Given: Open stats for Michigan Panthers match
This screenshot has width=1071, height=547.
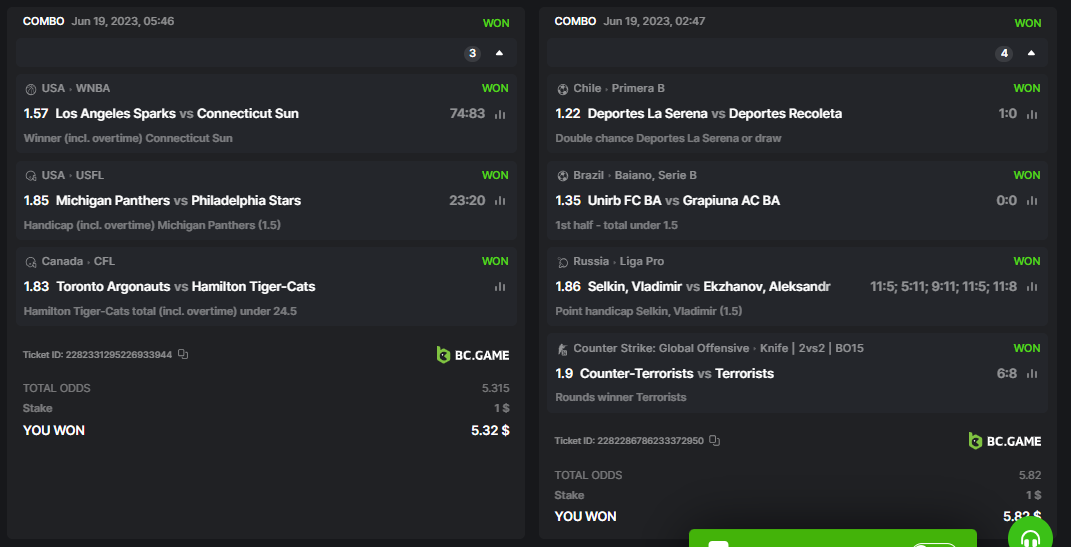Looking at the screenshot, I should [500, 201].
